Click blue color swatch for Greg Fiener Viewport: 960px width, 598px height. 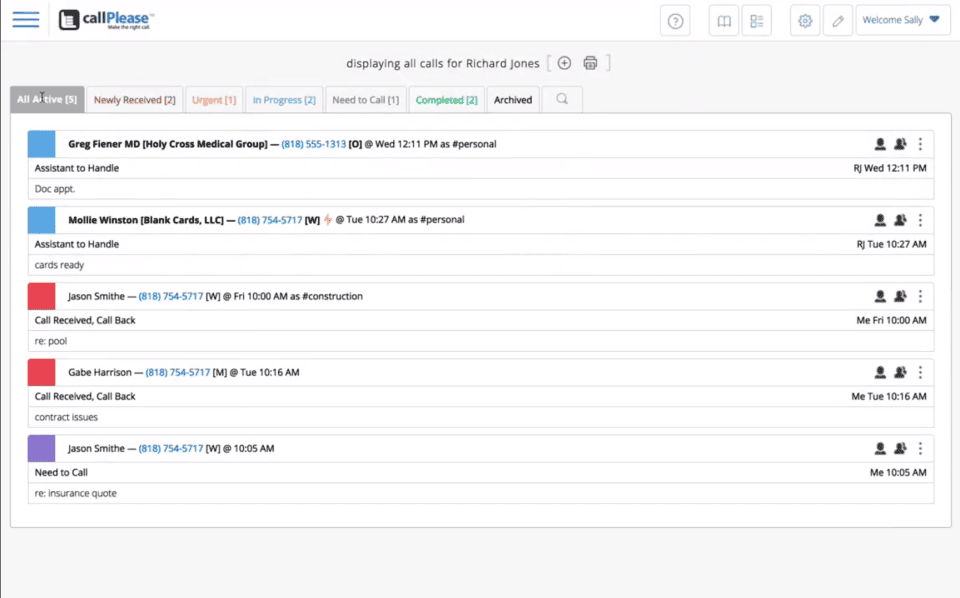(42, 144)
